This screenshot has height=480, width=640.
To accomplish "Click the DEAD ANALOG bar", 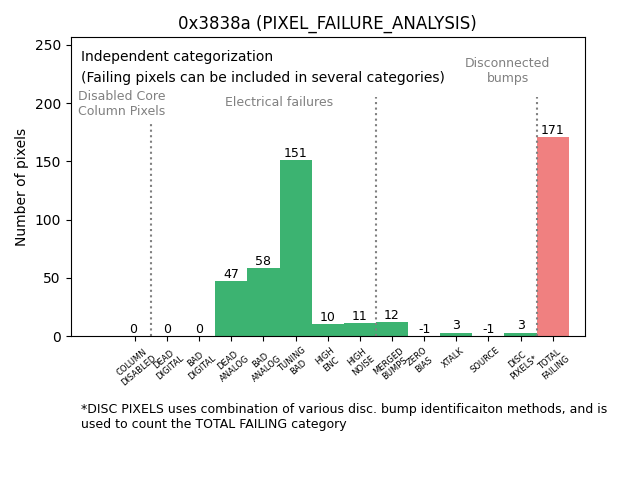I will (231, 309).
